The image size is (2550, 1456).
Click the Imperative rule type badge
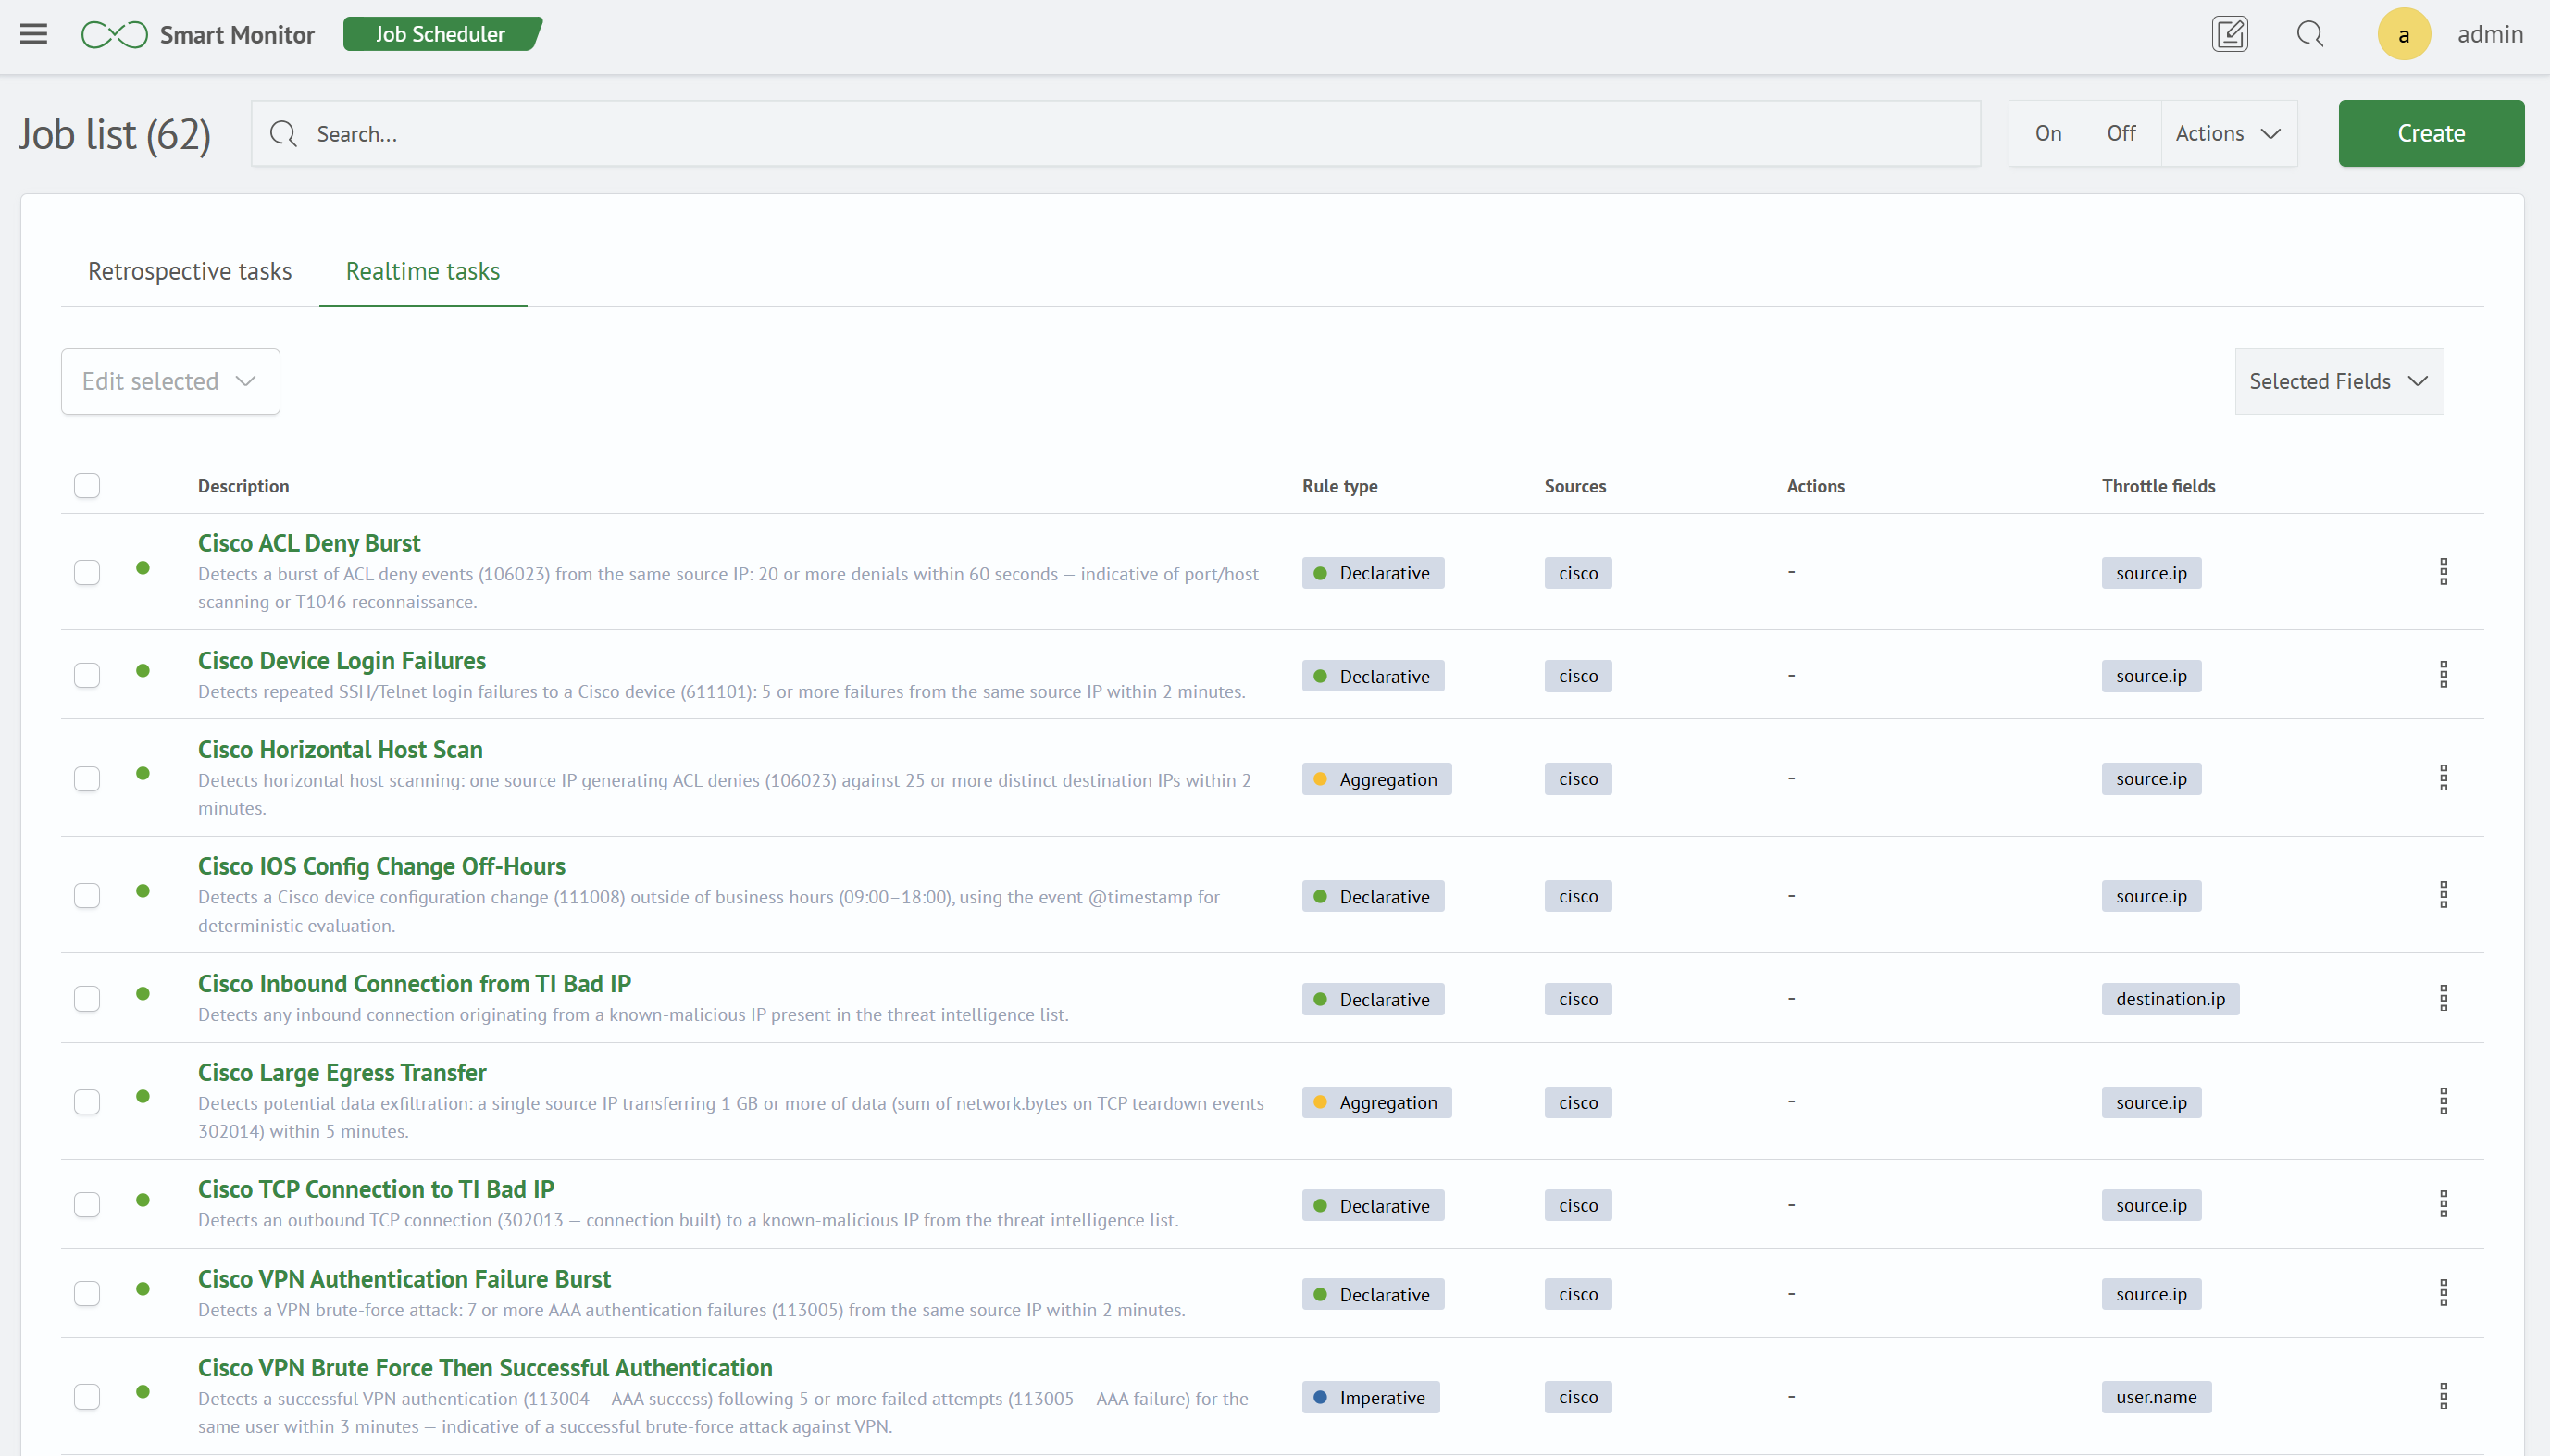coord(1370,1397)
